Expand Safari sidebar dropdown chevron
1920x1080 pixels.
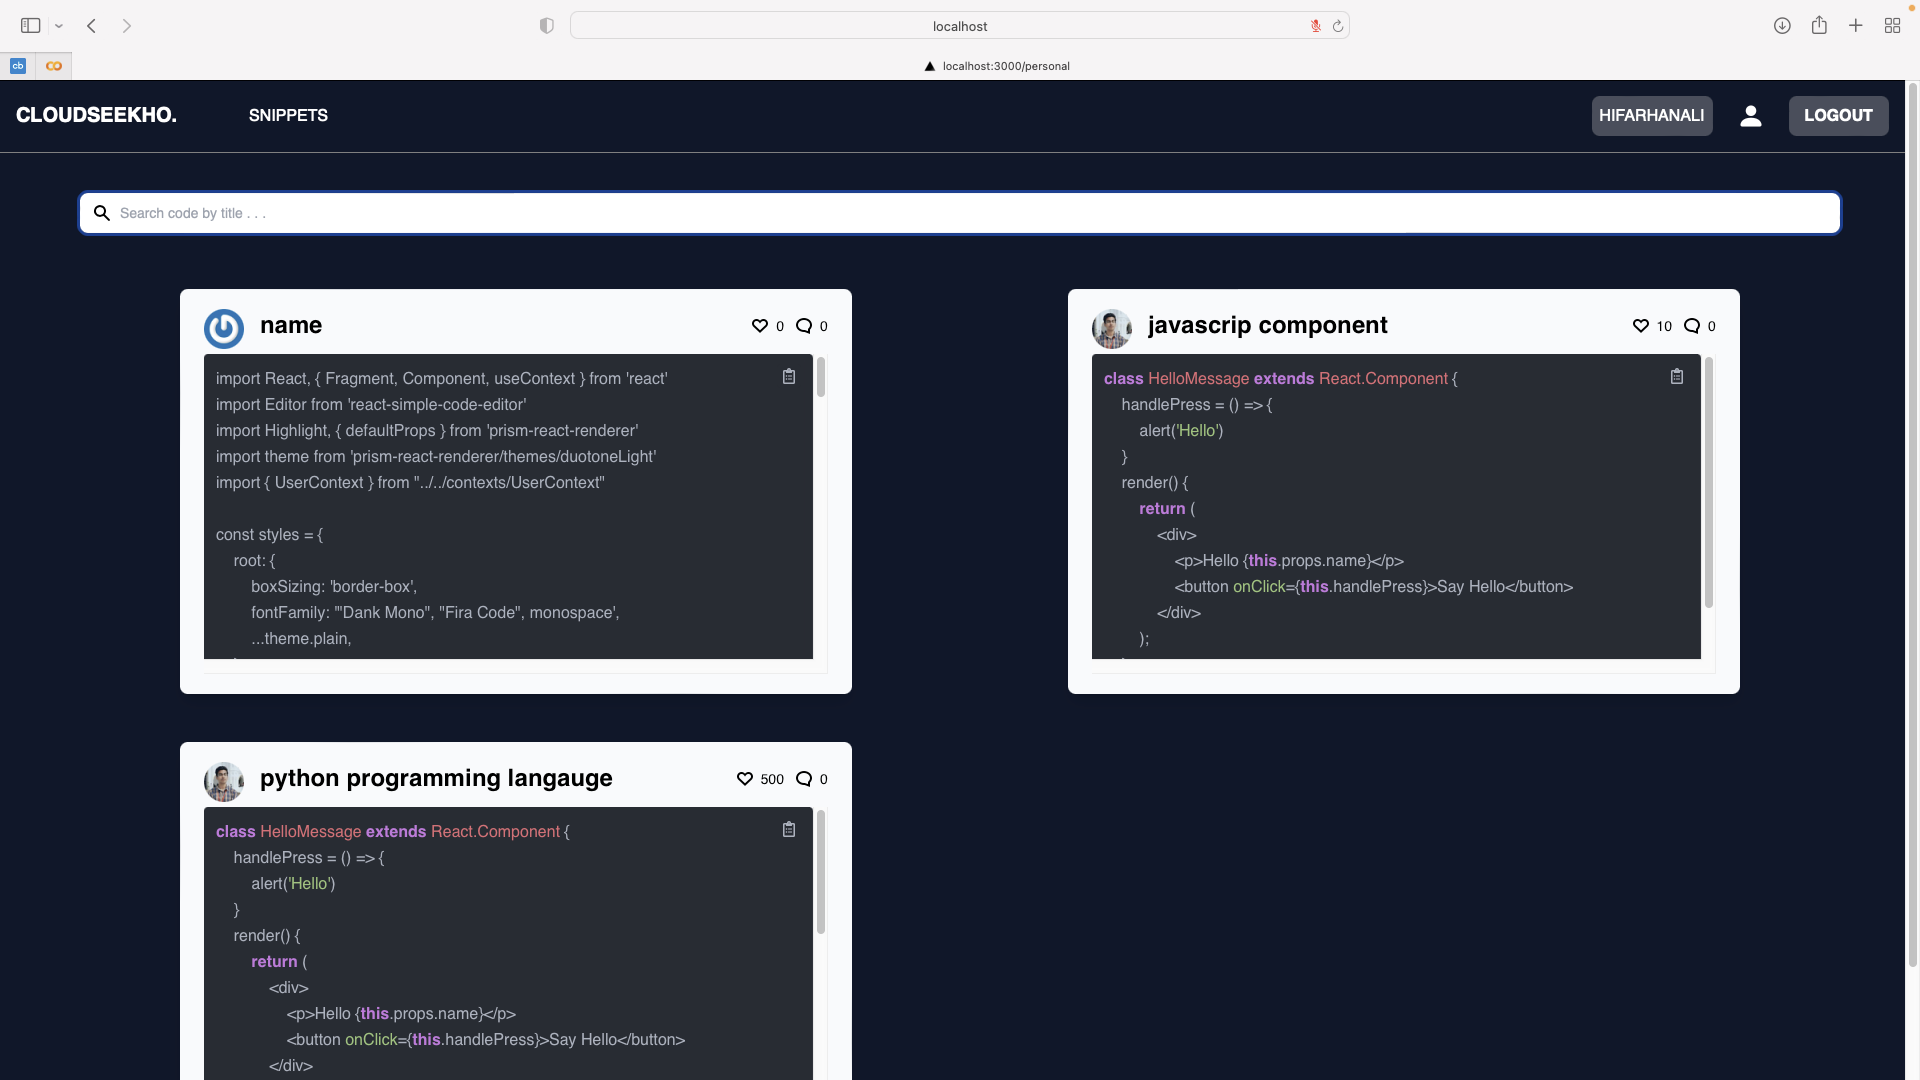point(59,26)
